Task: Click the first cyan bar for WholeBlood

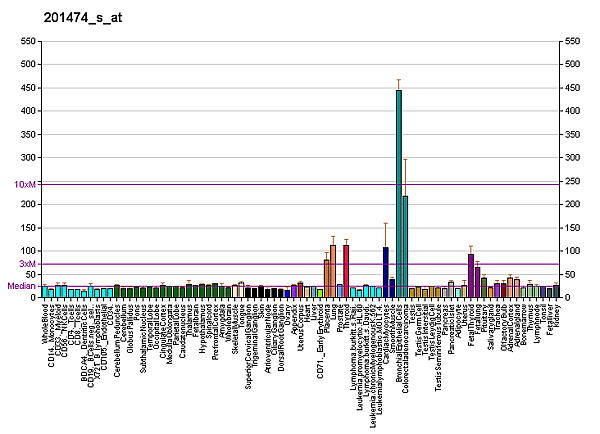Action: pyautogui.click(x=45, y=292)
